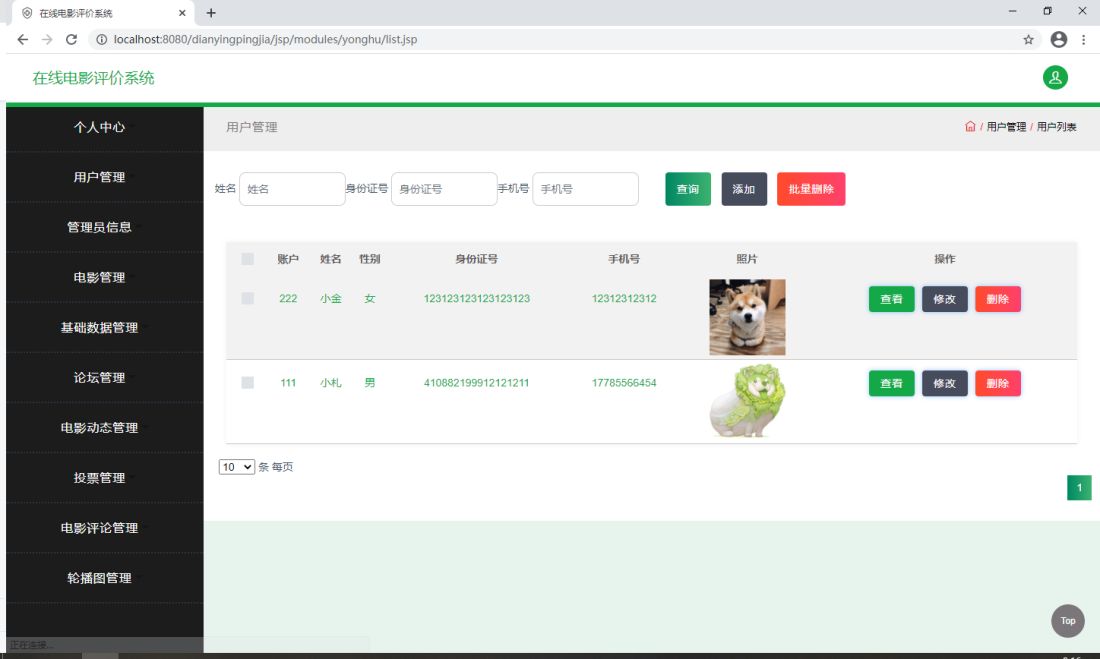This screenshot has width=1100, height=659.
Task: Toggle the select-all header checkbox
Action: pyautogui.click(x=248, y=259)
